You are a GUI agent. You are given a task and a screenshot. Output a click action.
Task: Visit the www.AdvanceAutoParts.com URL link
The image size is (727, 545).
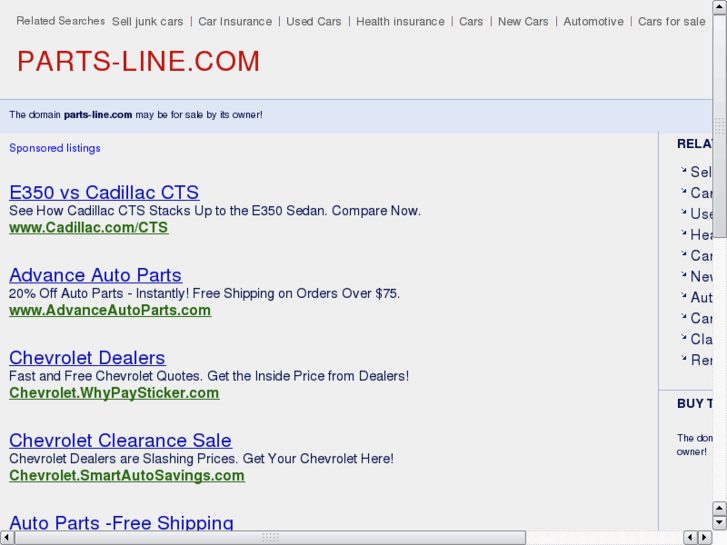tap(110, 310)
